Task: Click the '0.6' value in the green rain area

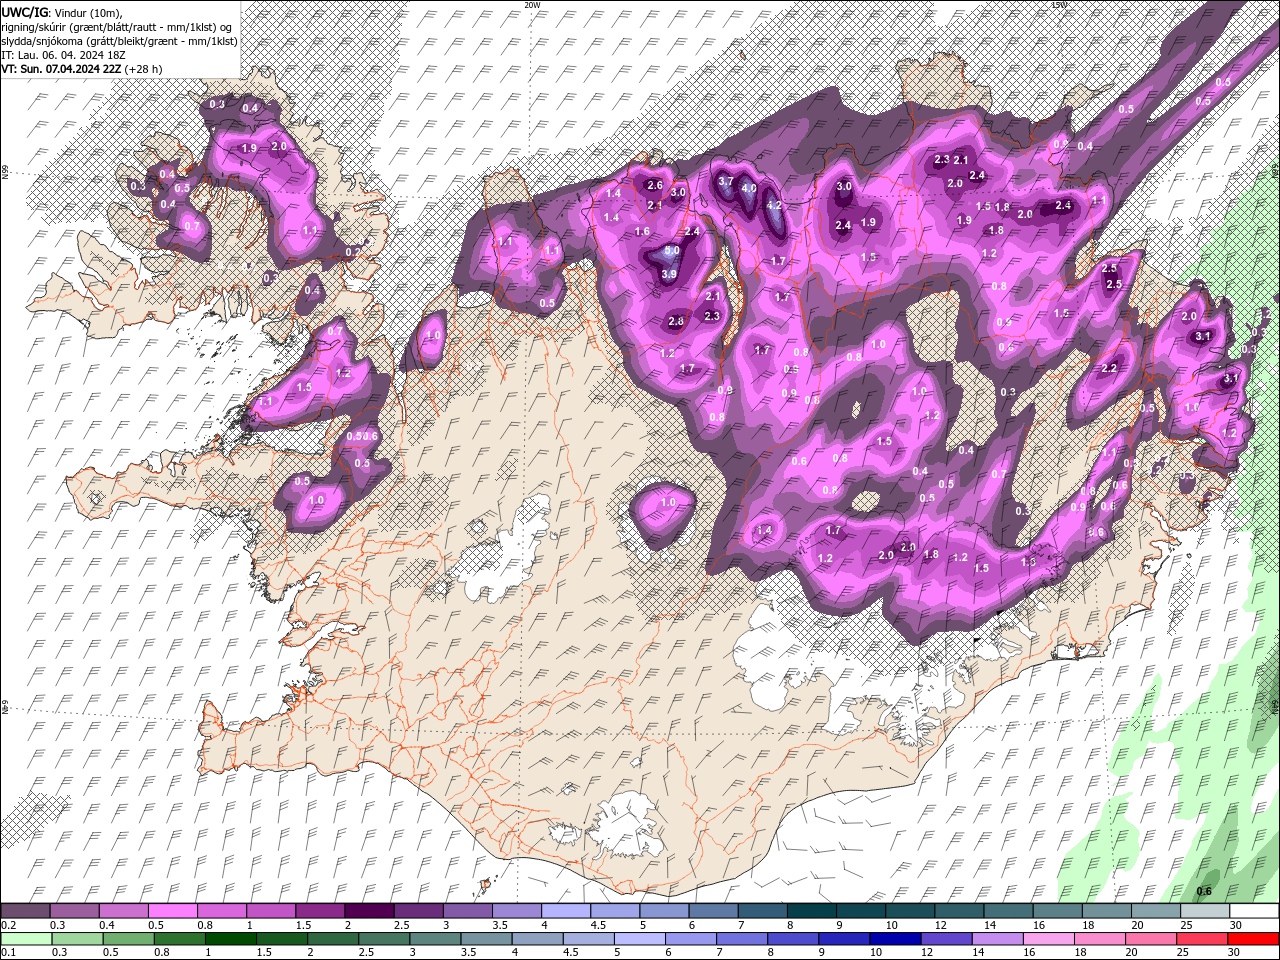Action: pos(1205,891)
